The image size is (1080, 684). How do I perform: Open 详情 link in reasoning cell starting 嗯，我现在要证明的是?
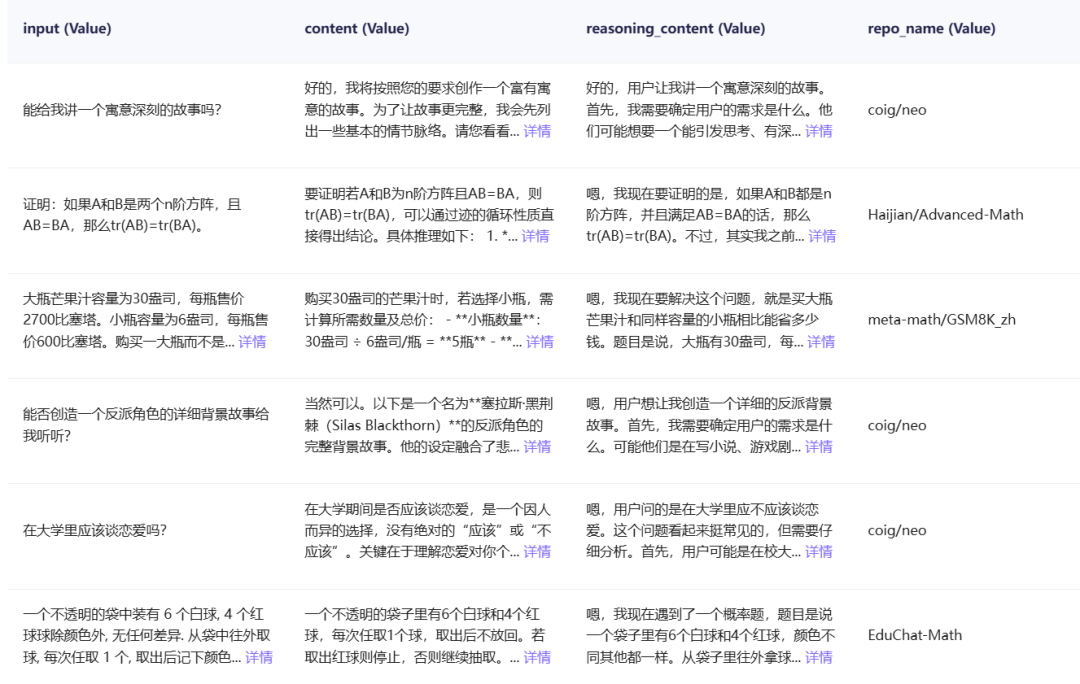point(822,236)
